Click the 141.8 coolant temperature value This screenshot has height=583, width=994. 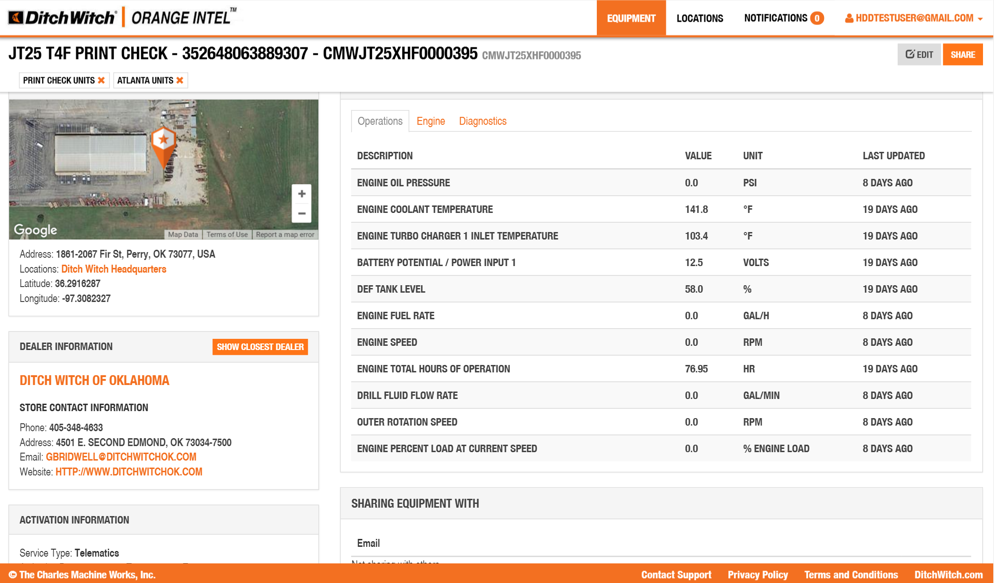696,209
